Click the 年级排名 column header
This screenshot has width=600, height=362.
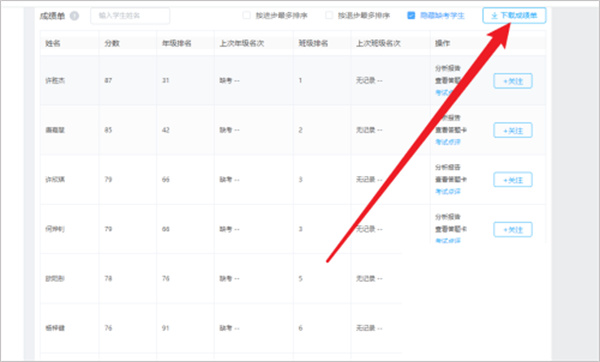pyautogui.click(x=176, y=43)
